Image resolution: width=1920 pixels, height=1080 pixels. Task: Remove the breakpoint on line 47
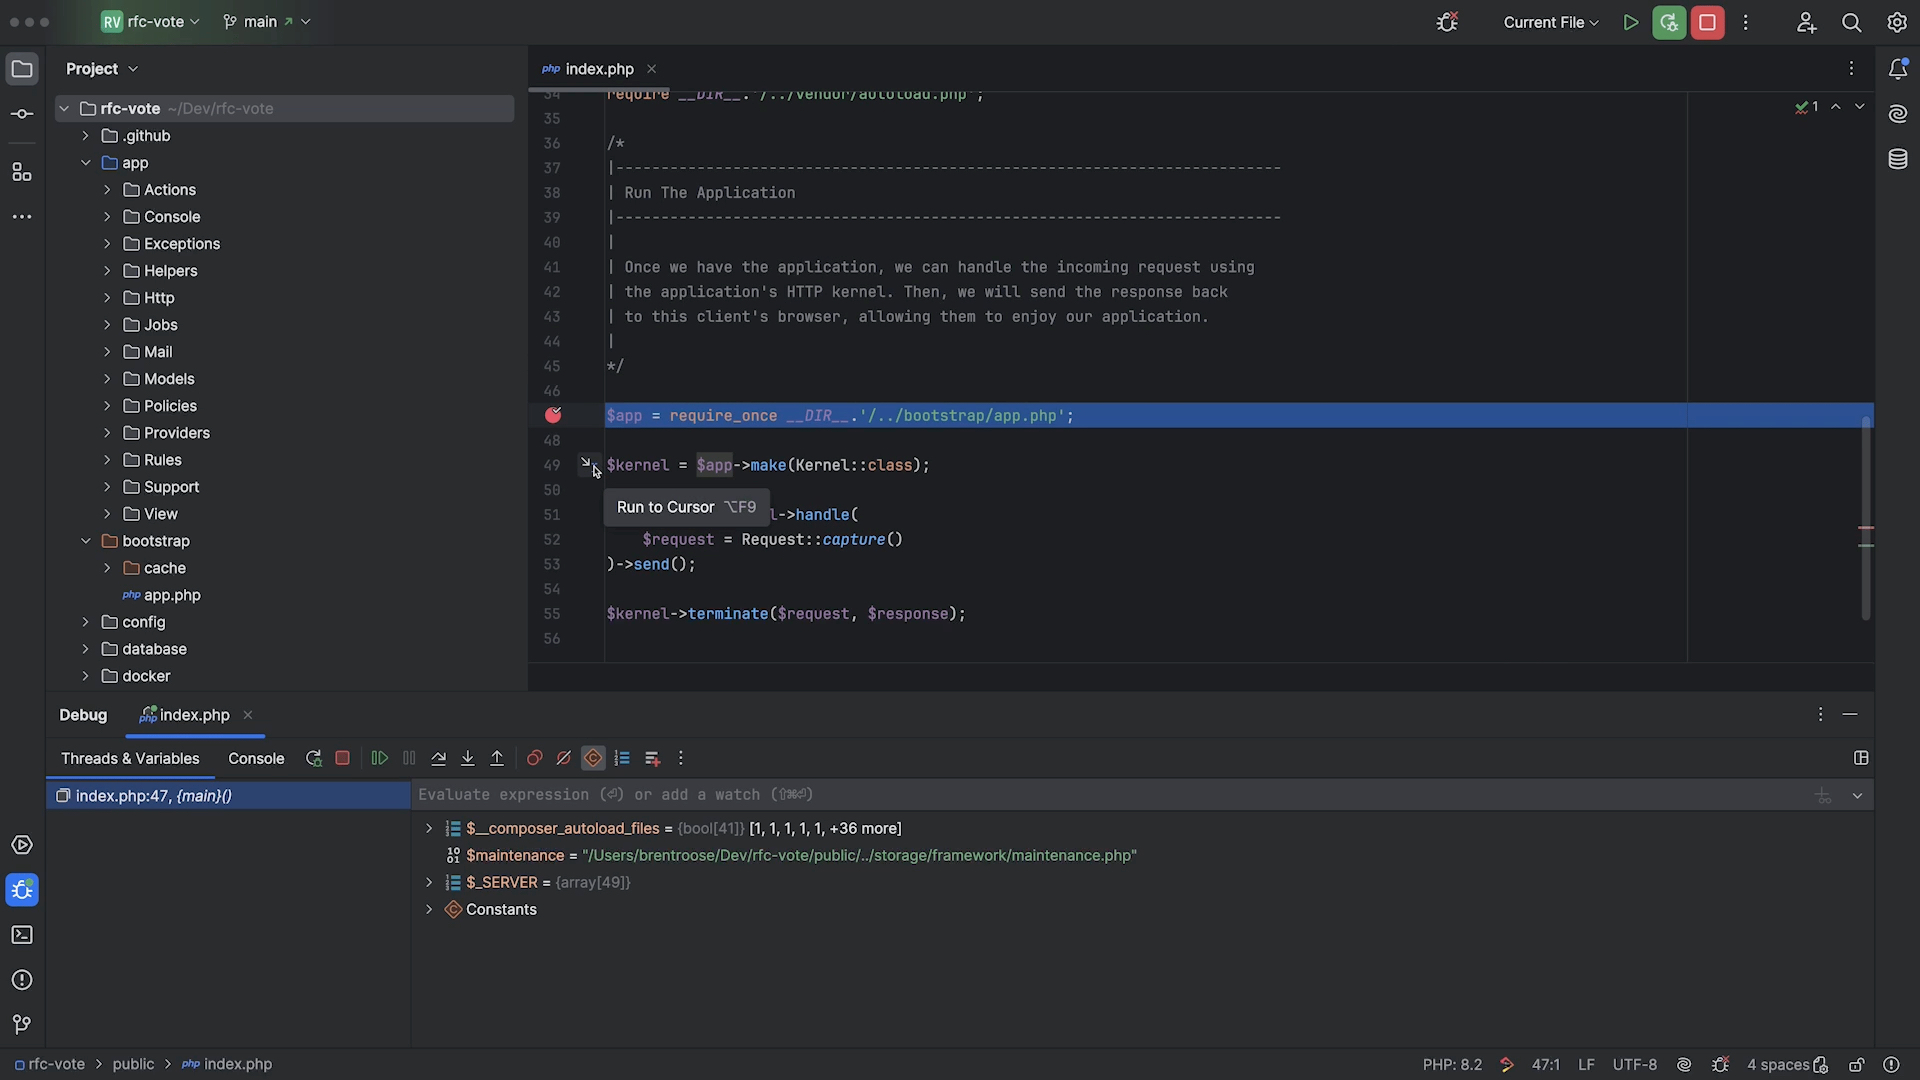tap(553, 416)
